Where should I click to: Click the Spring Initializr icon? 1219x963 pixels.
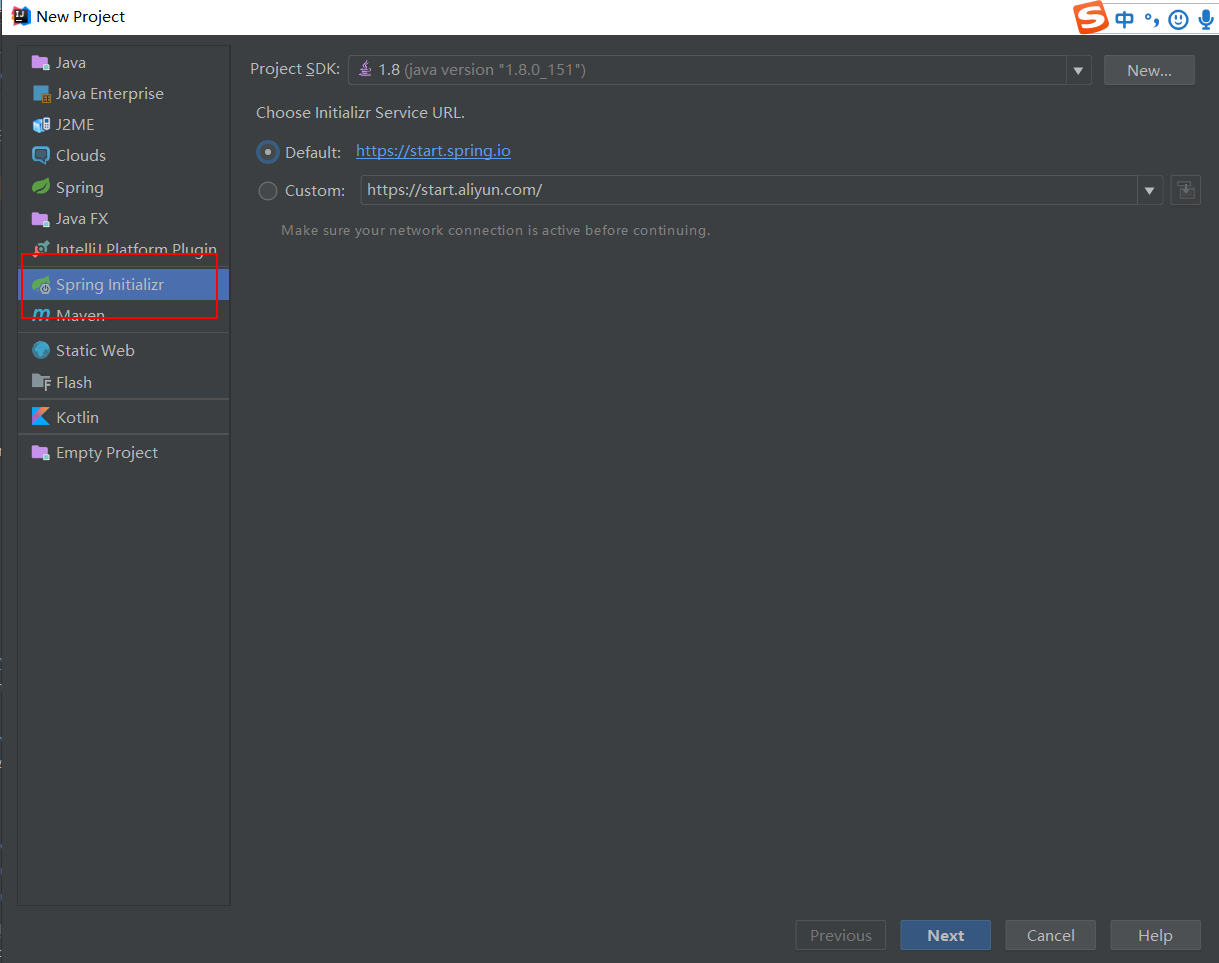point(40,284)
